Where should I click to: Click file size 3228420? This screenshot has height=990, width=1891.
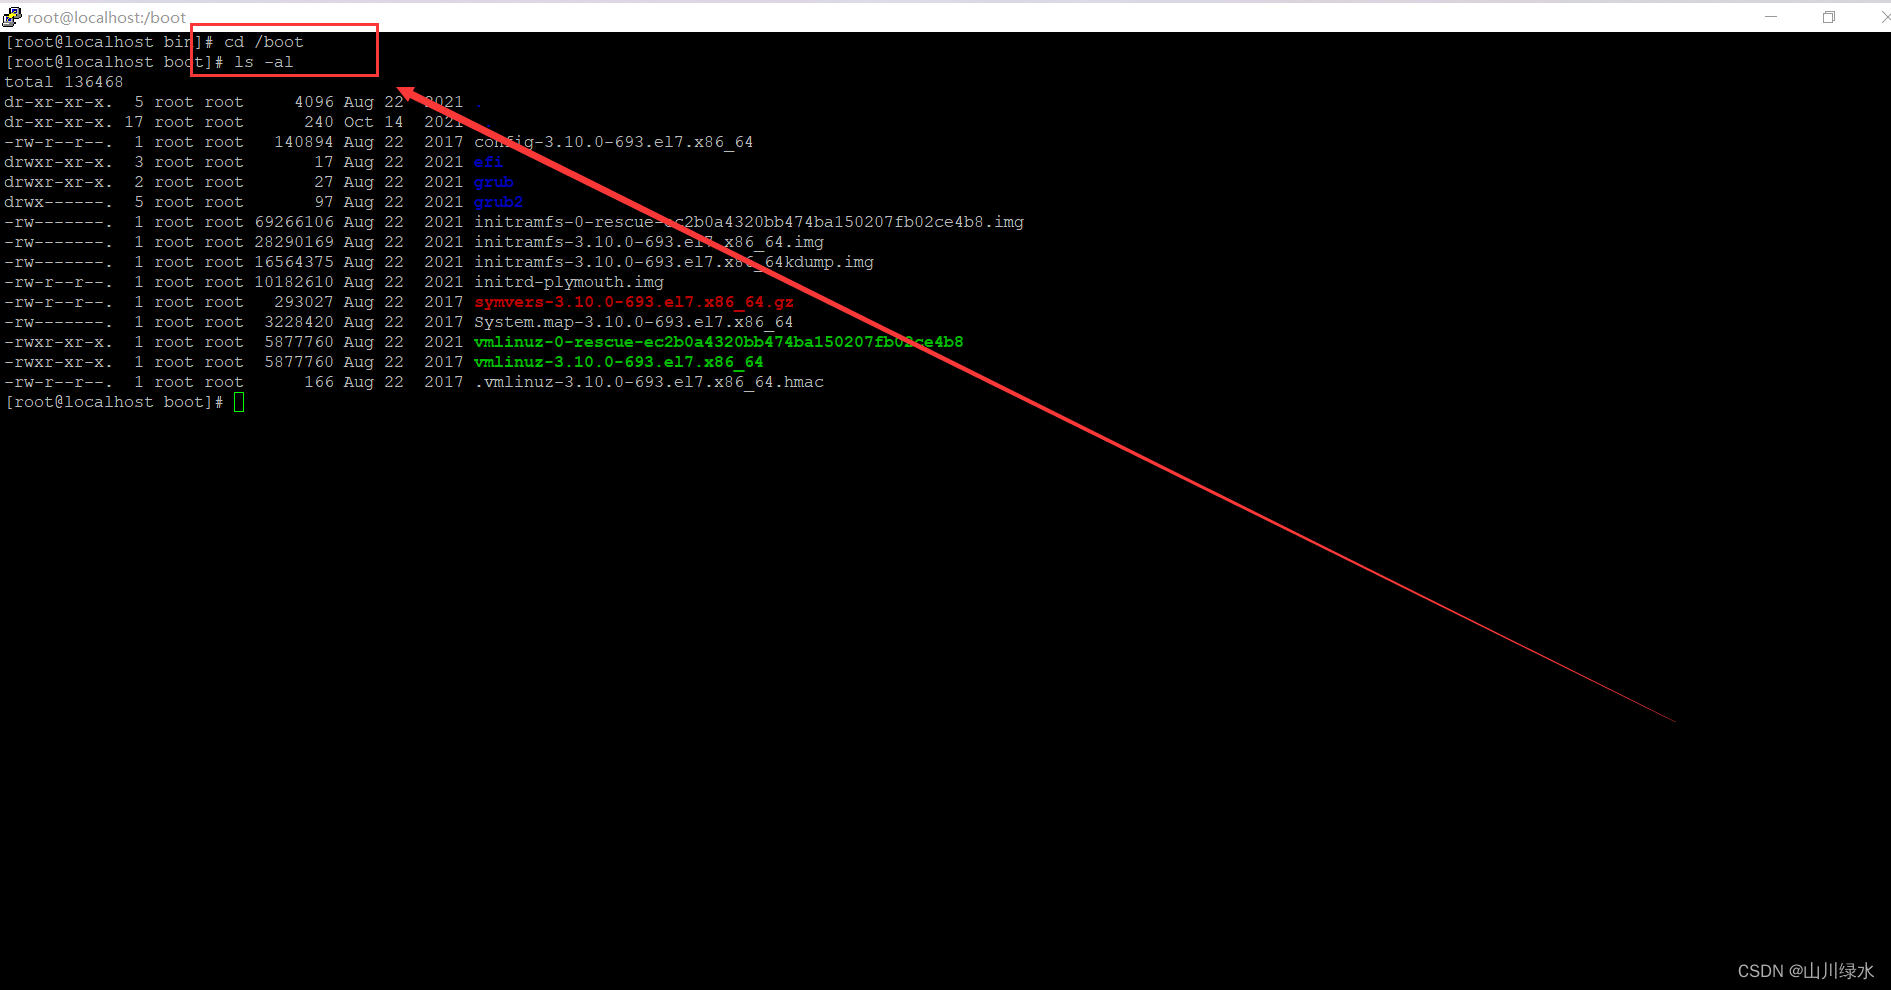tap(299, 322)
